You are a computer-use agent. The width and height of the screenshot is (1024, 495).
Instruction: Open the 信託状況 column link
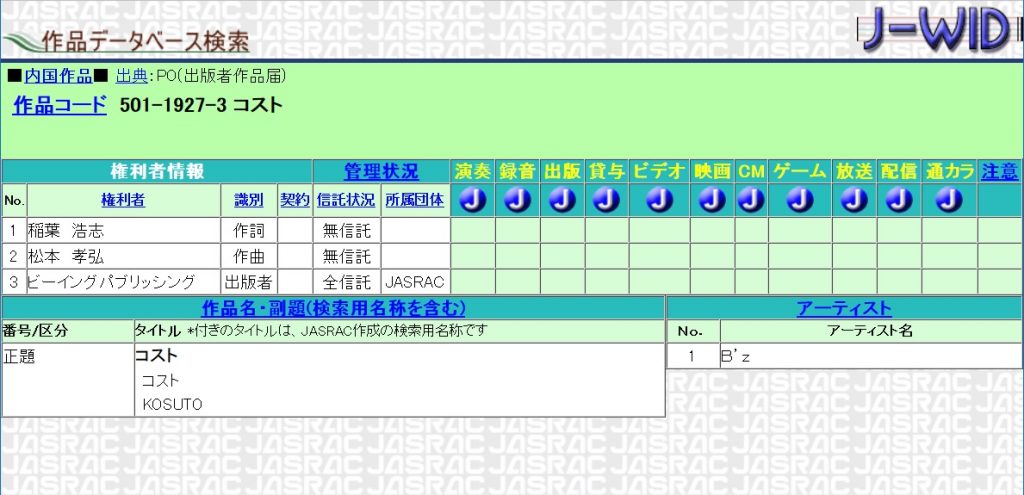click(346, 200)
